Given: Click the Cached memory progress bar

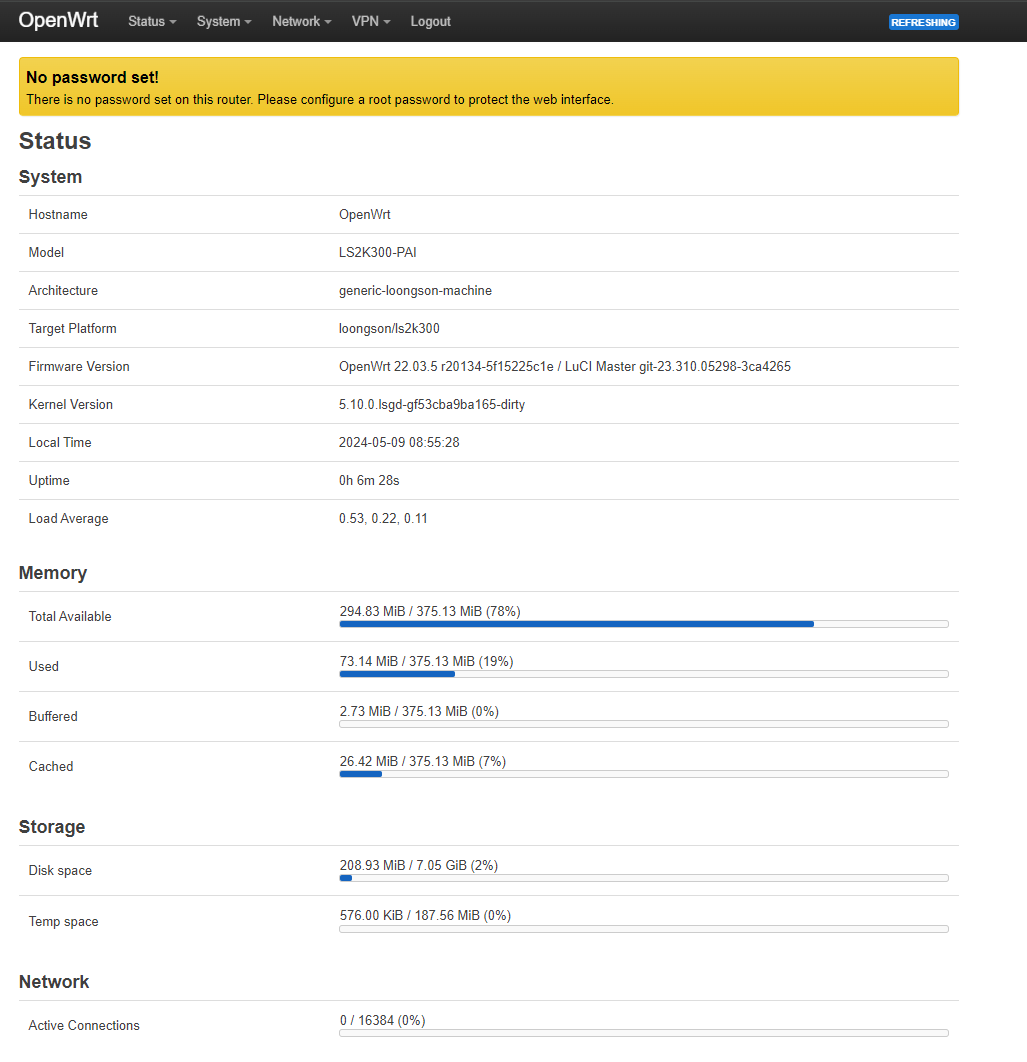Looking at the screenshot, I should [643, 774].
